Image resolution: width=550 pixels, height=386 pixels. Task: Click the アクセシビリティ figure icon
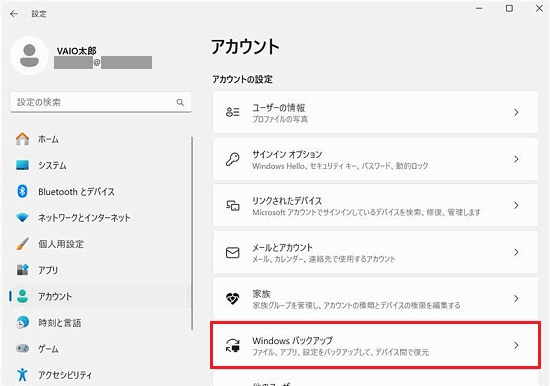coord(22,374)
